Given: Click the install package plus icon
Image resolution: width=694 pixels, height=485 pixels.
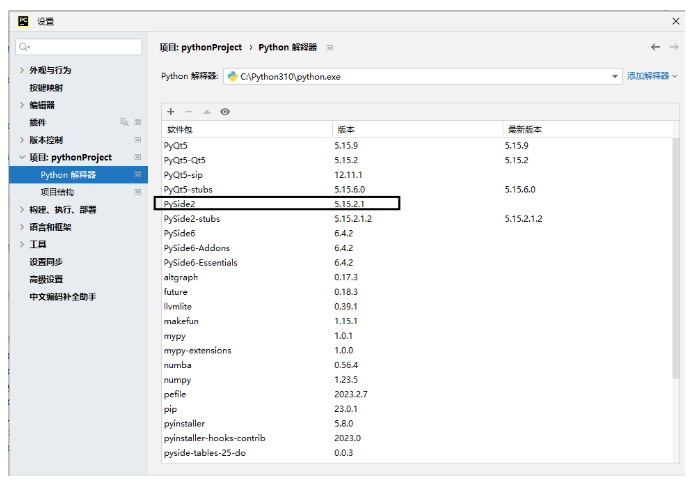Looking at the screenshot, I should point(171,112).
